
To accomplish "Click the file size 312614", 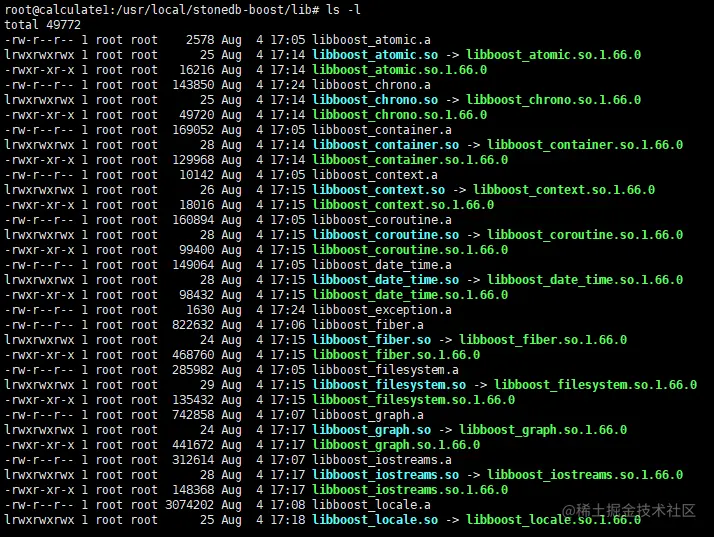I will pos(193,461).
